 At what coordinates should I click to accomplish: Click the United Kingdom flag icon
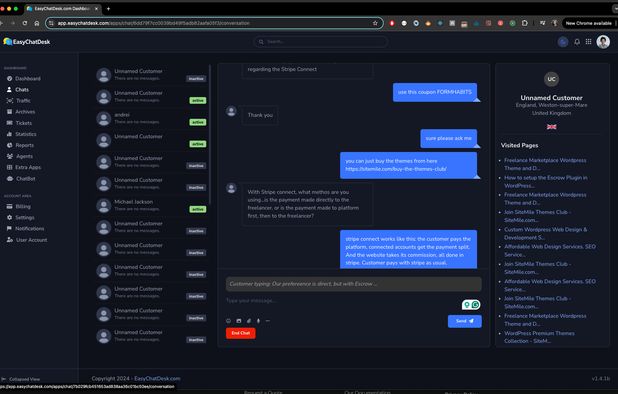pos(551,127)
